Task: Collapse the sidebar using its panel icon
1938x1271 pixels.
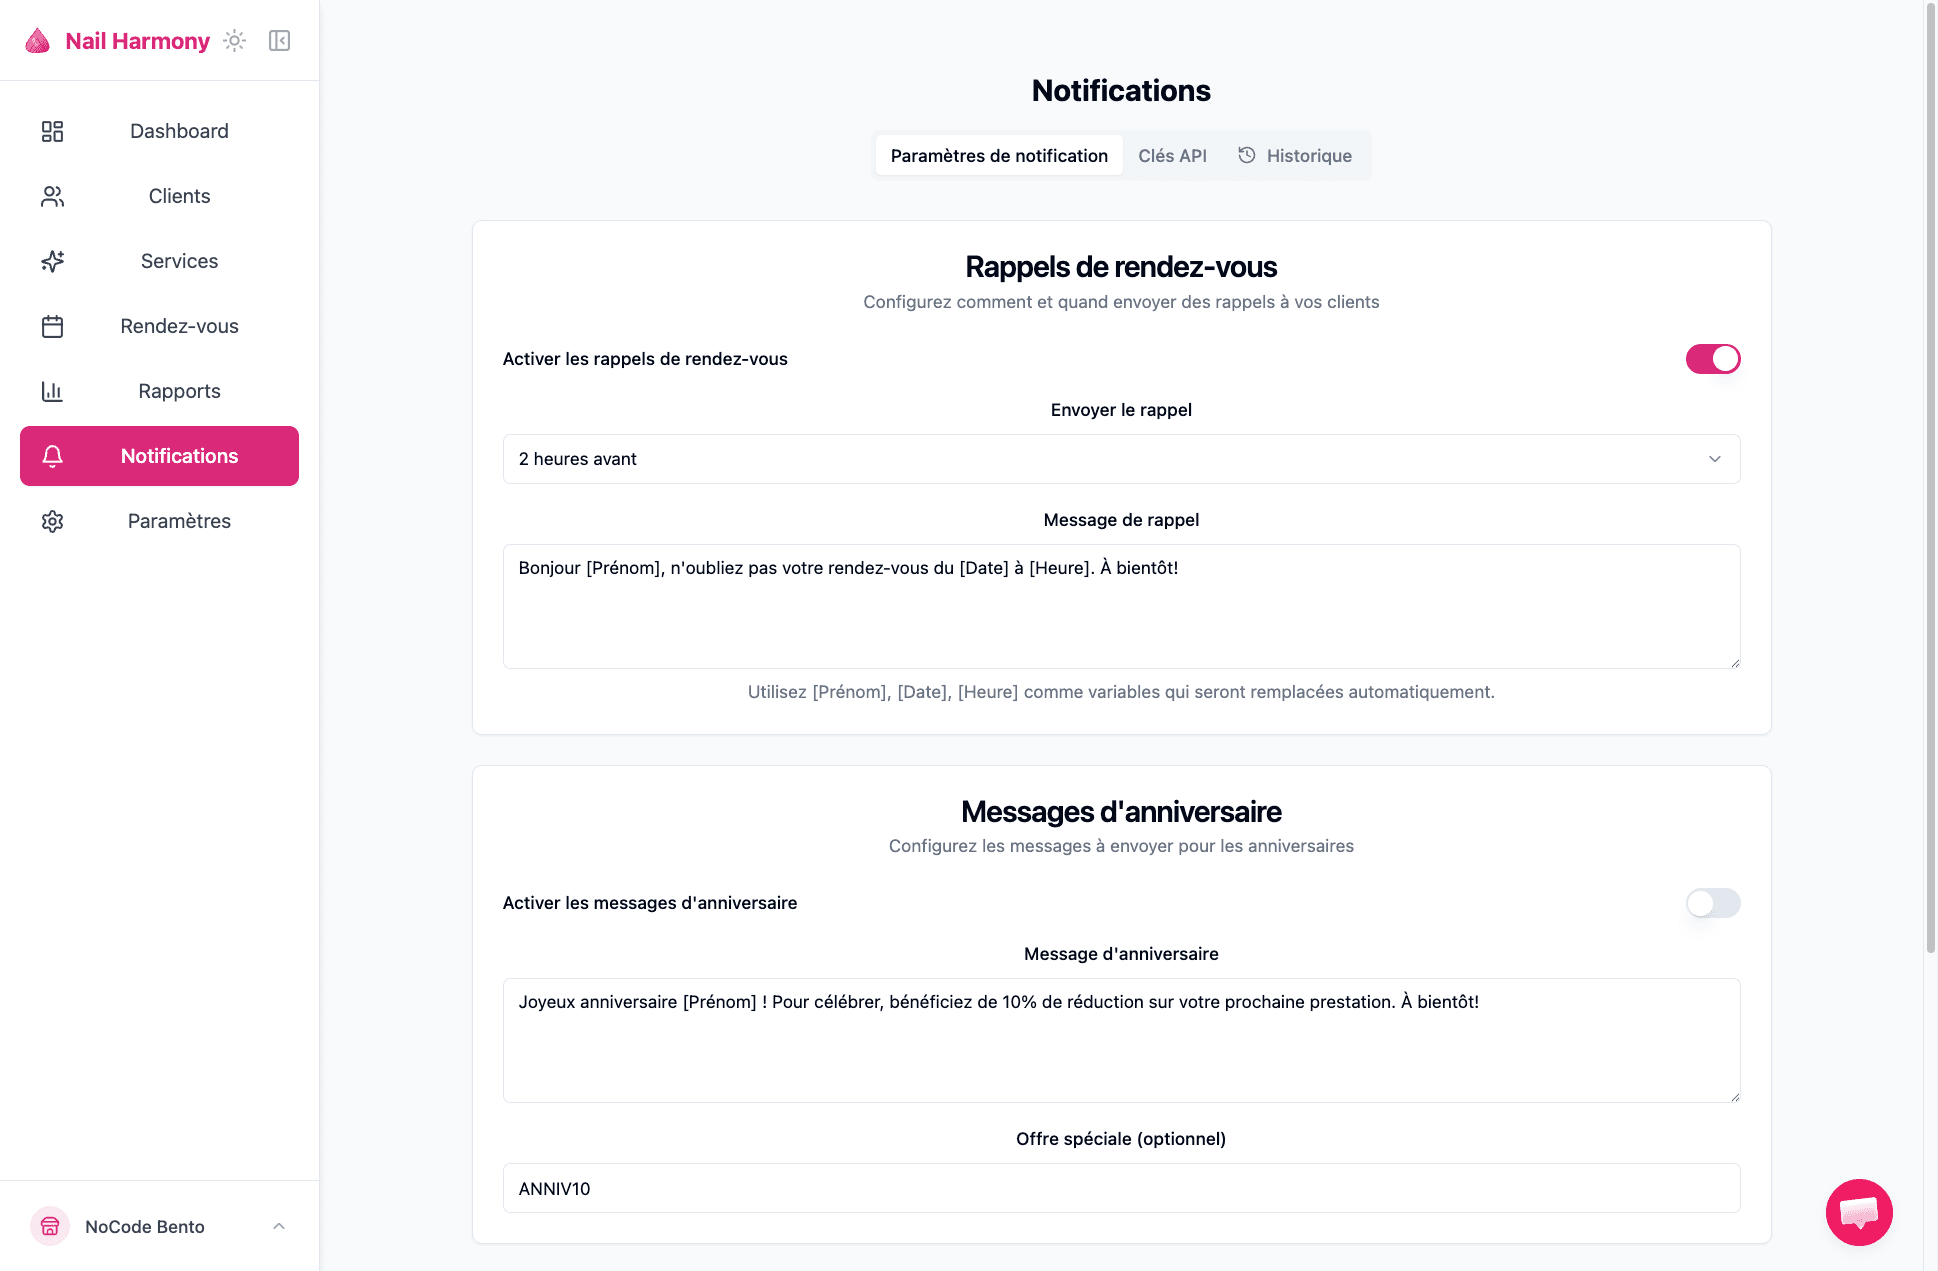Action: pos(279,40)
